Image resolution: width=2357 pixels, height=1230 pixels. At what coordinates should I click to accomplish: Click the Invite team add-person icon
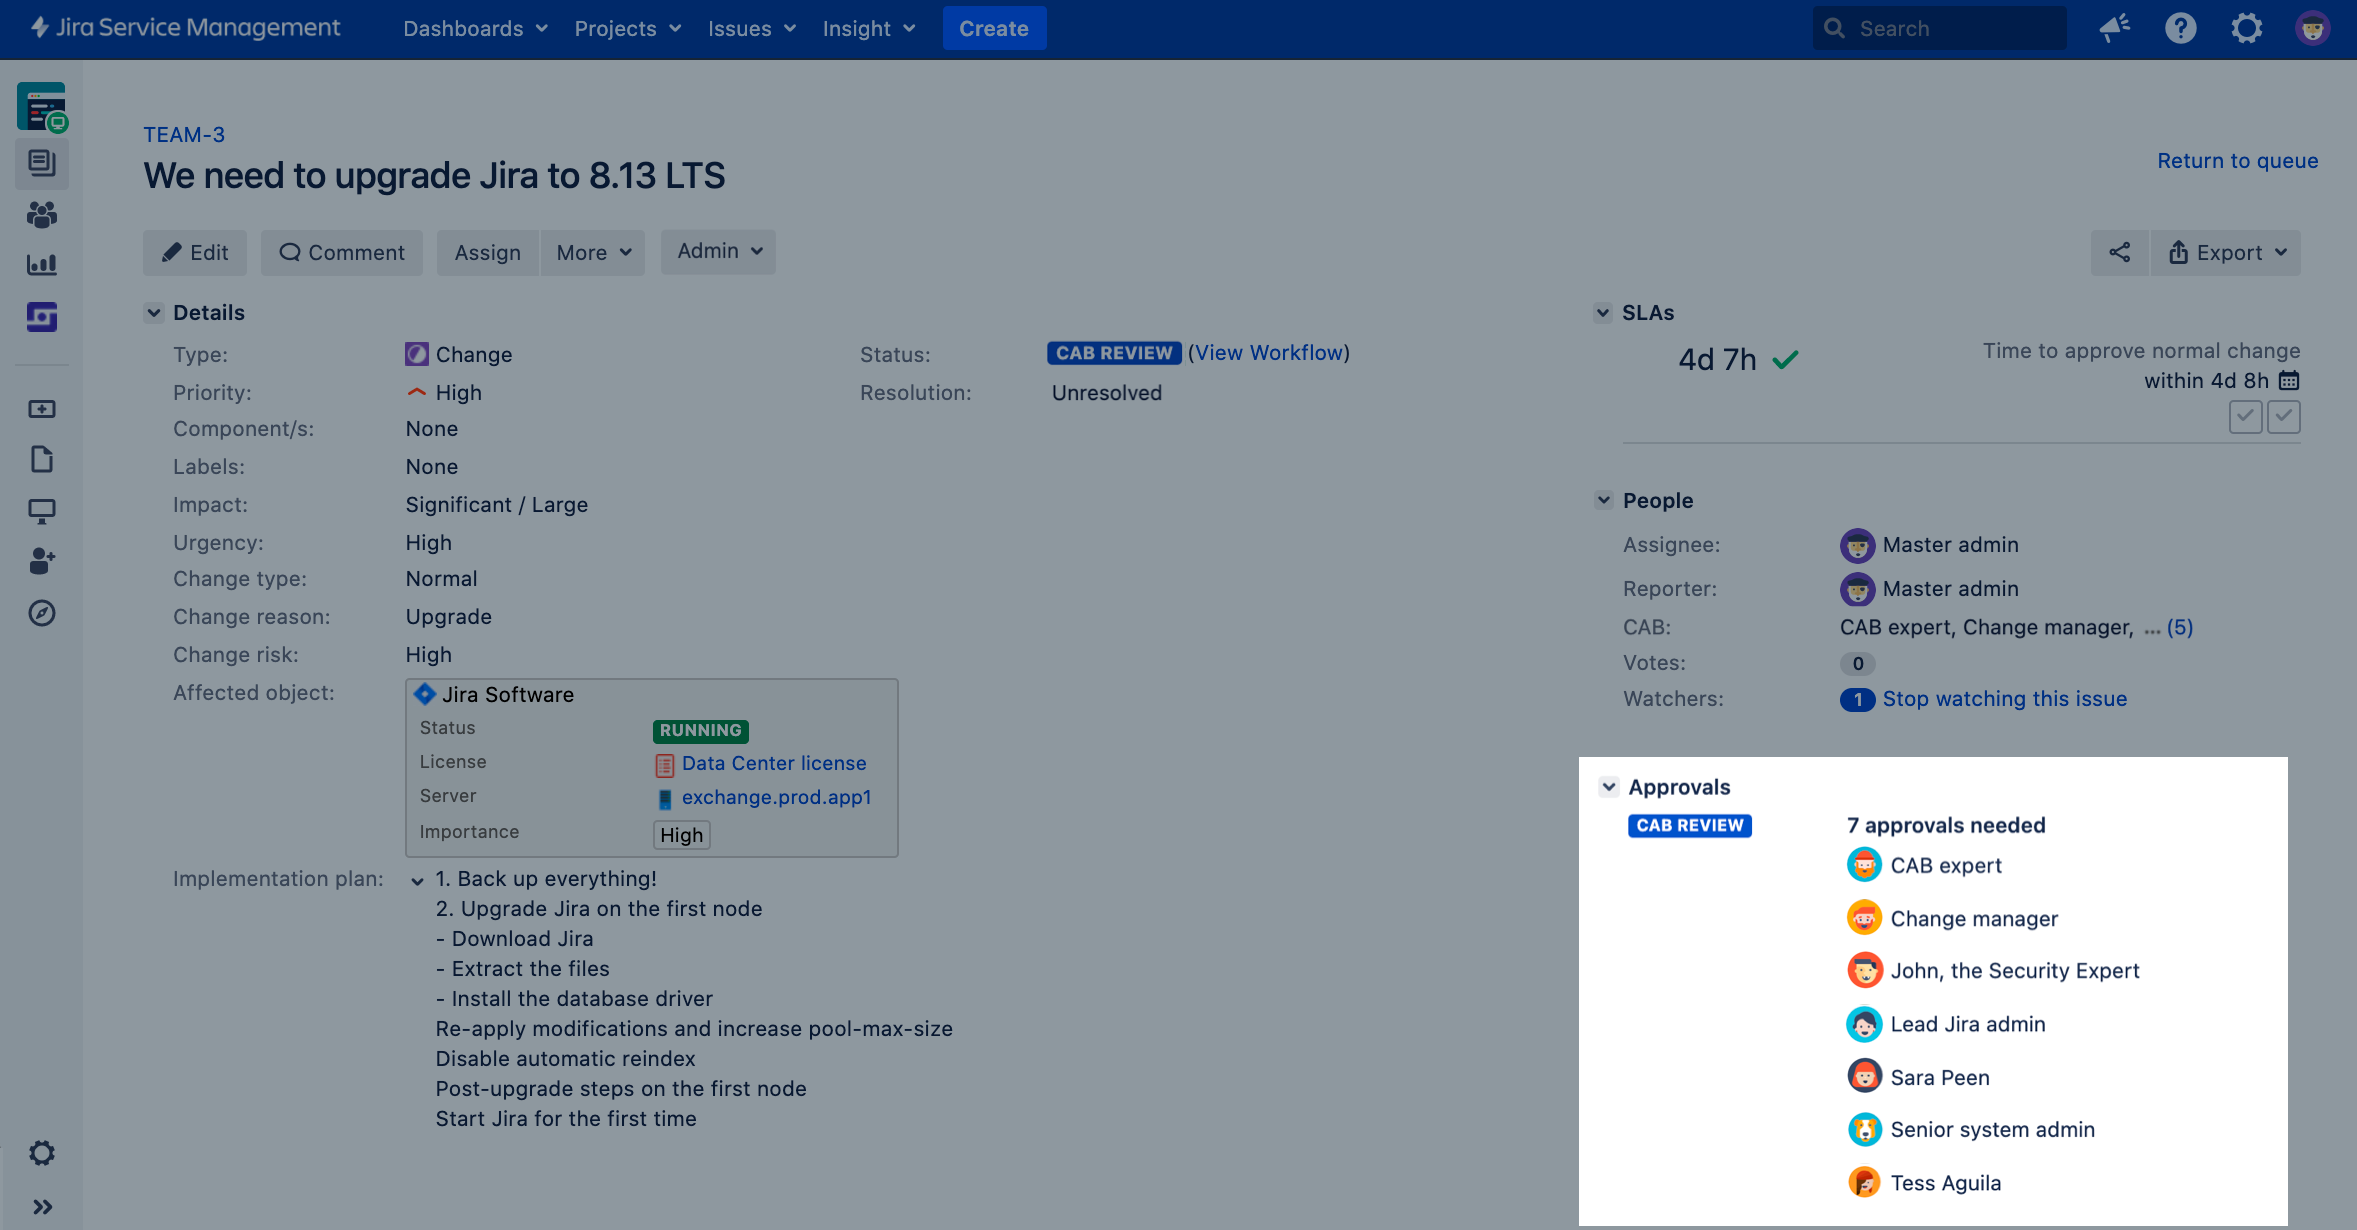click(x=41, y=561)
